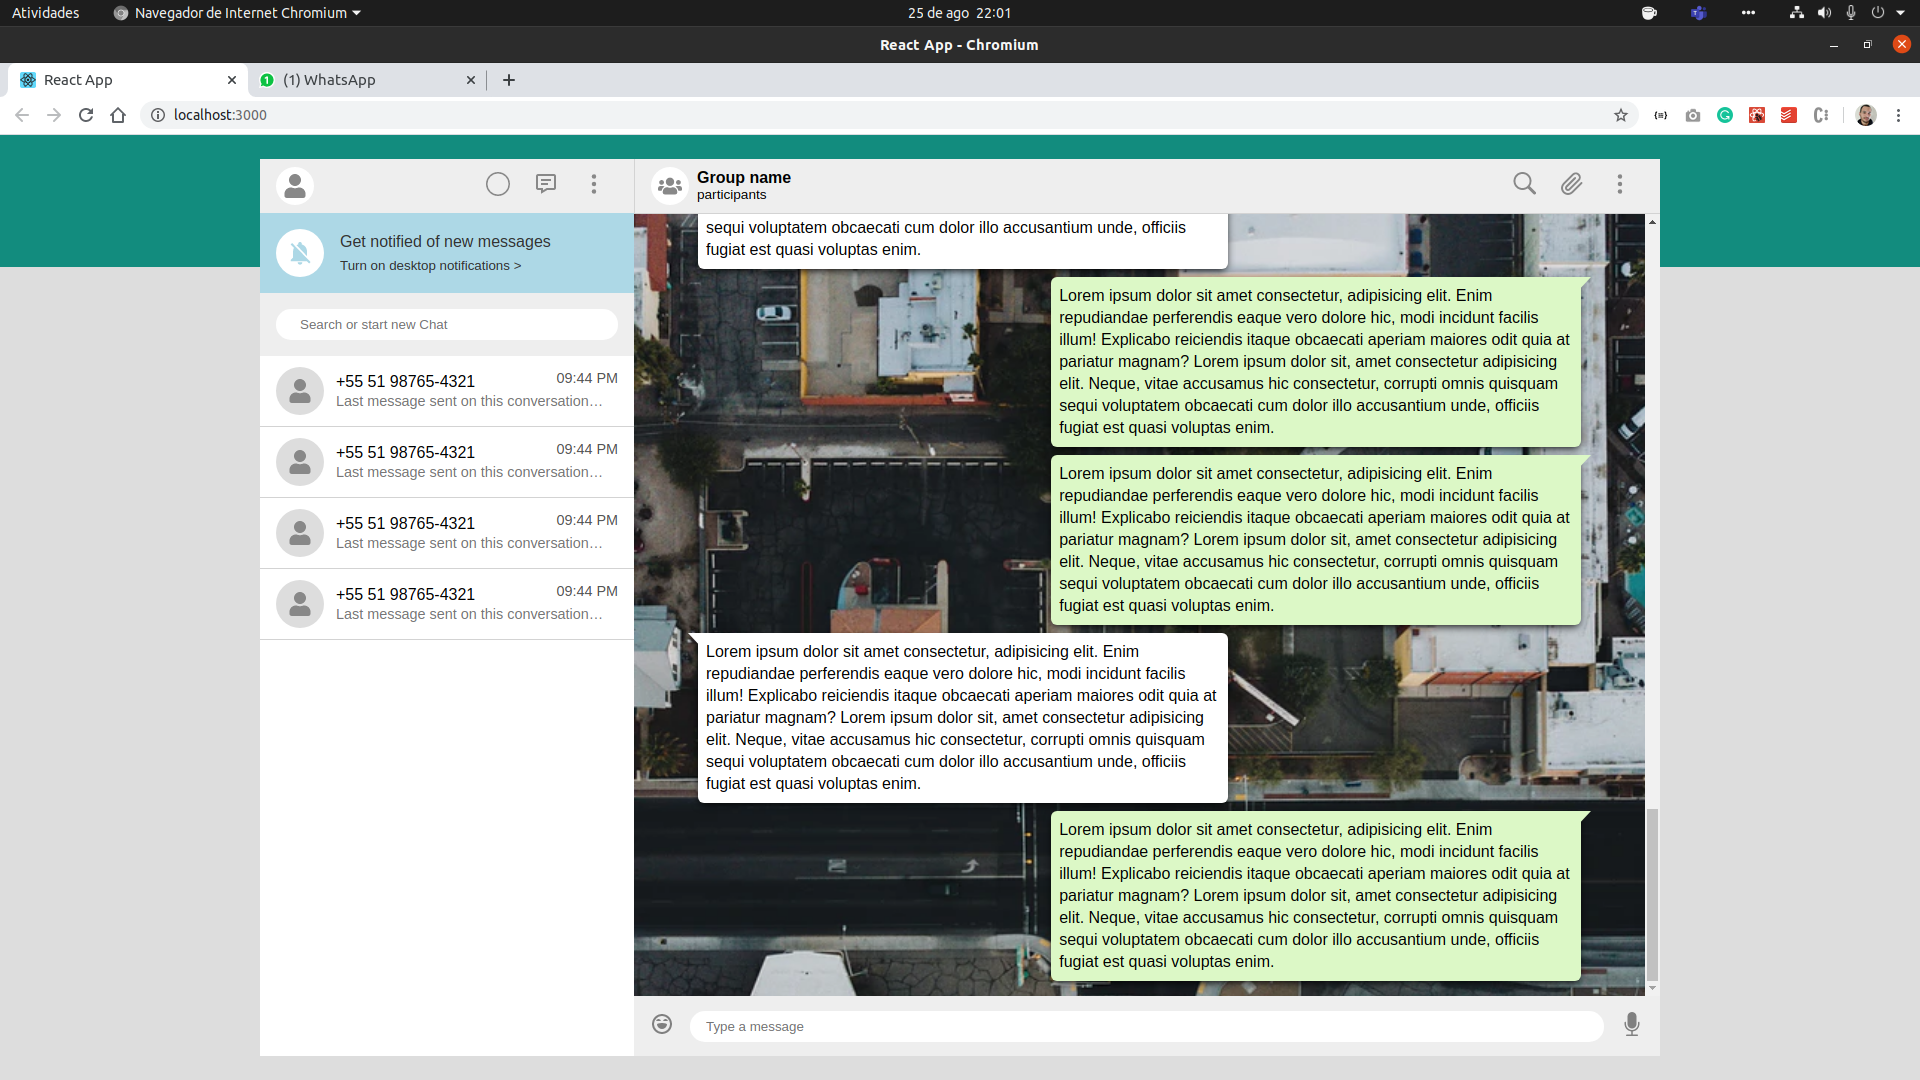Image resolution: width=1920 pixels, height=1080 pixels.
Task: Open the Atividades menu
Action: click(44, 13)
